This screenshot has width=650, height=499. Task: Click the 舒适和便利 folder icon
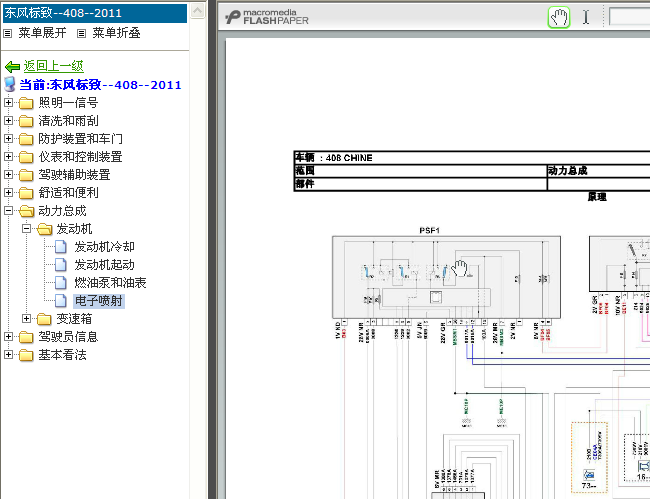26,193
